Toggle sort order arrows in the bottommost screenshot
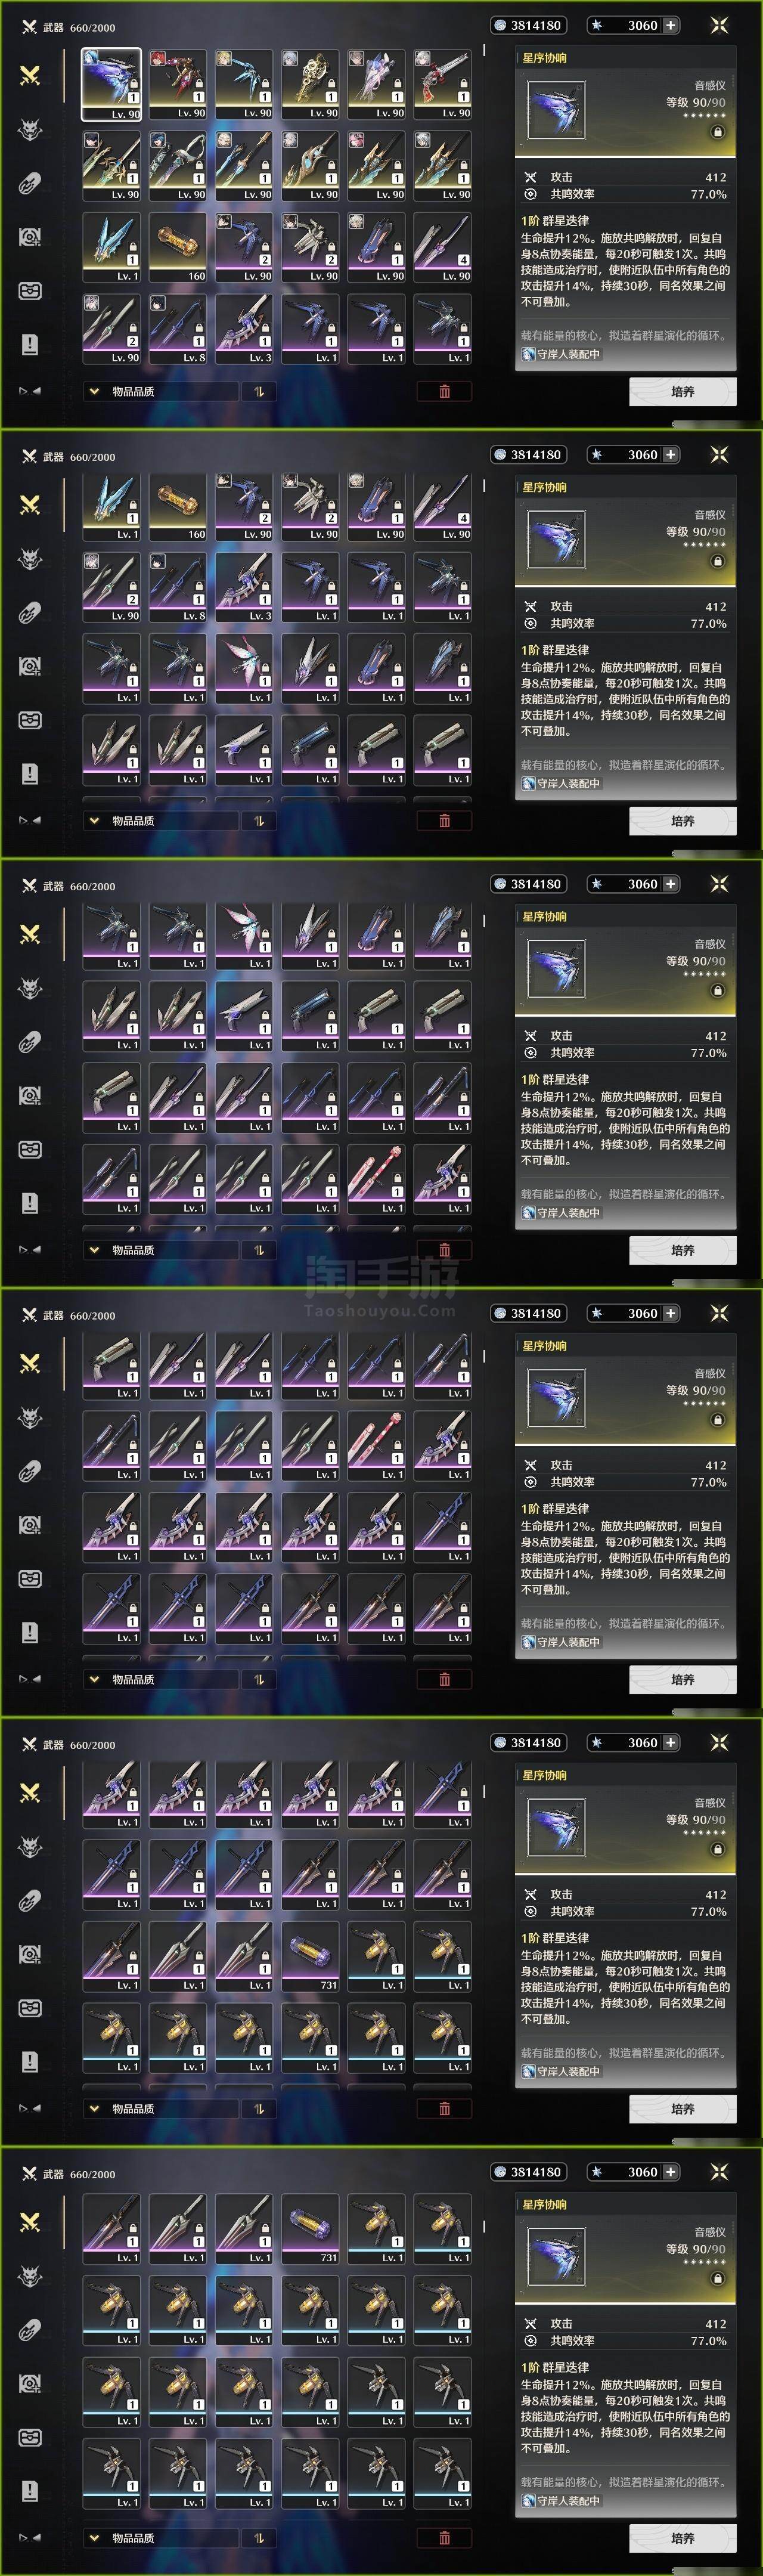 [x=259, y=2537]
